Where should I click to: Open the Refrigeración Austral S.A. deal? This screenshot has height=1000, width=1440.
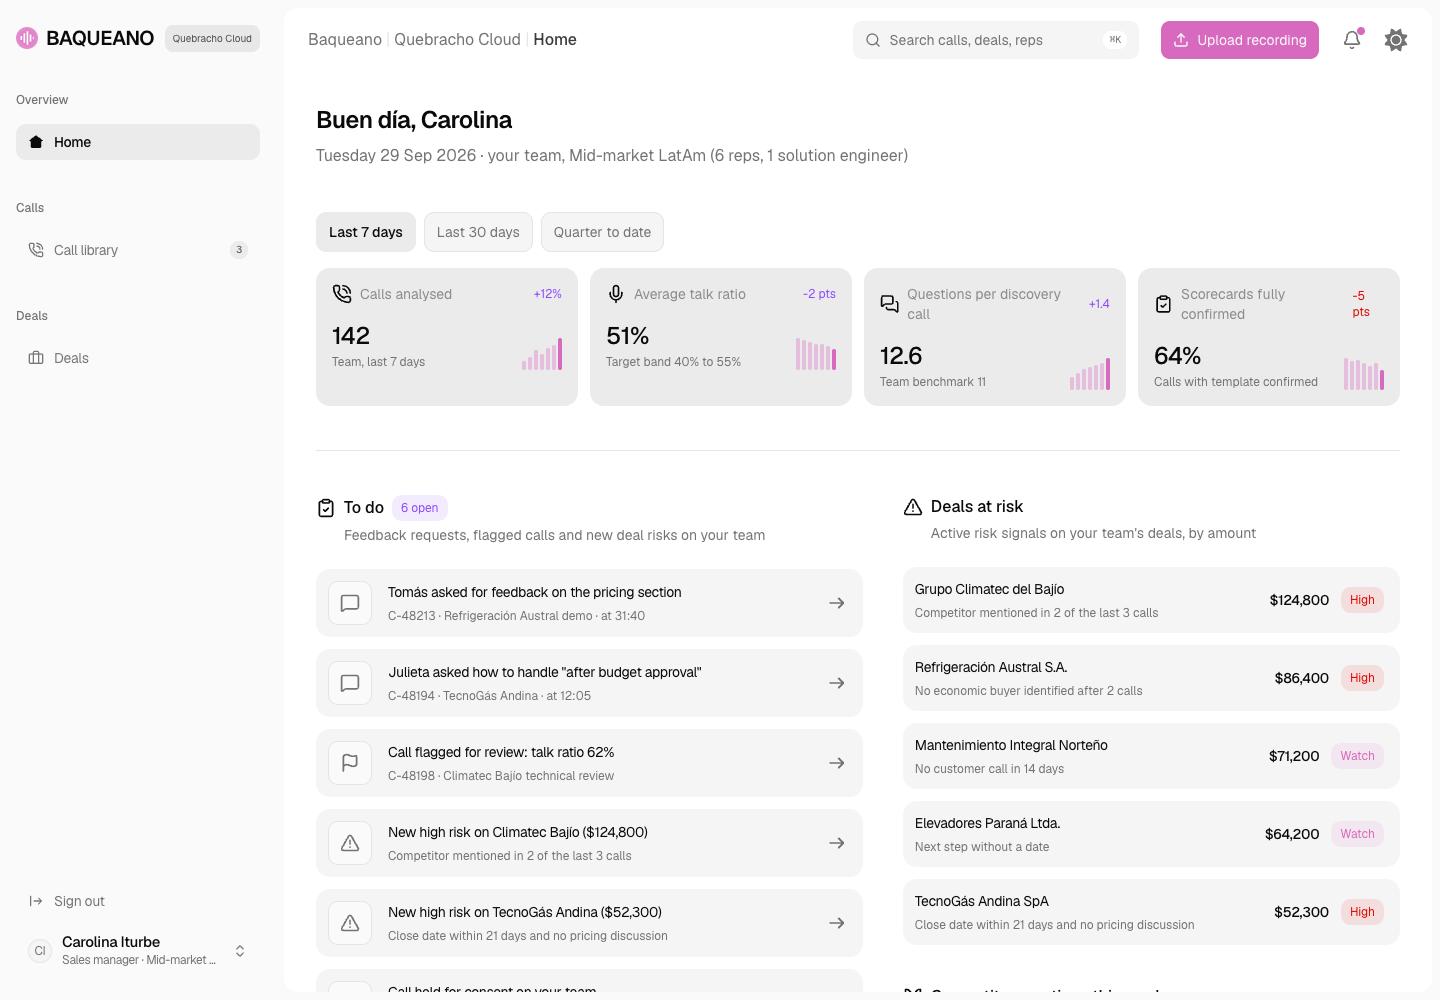click(x=1151, y=678)
